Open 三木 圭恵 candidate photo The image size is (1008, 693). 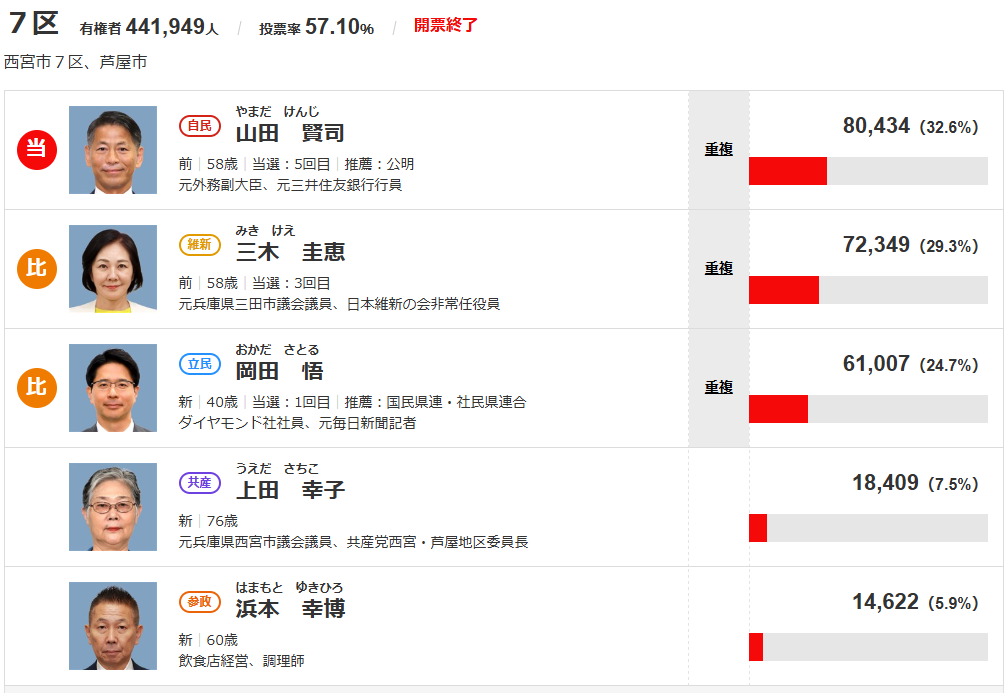point(113,269)
